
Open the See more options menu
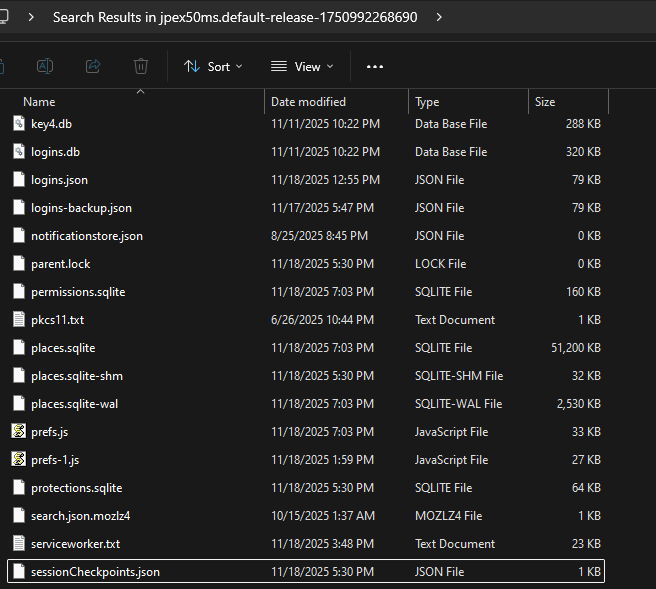375,66
